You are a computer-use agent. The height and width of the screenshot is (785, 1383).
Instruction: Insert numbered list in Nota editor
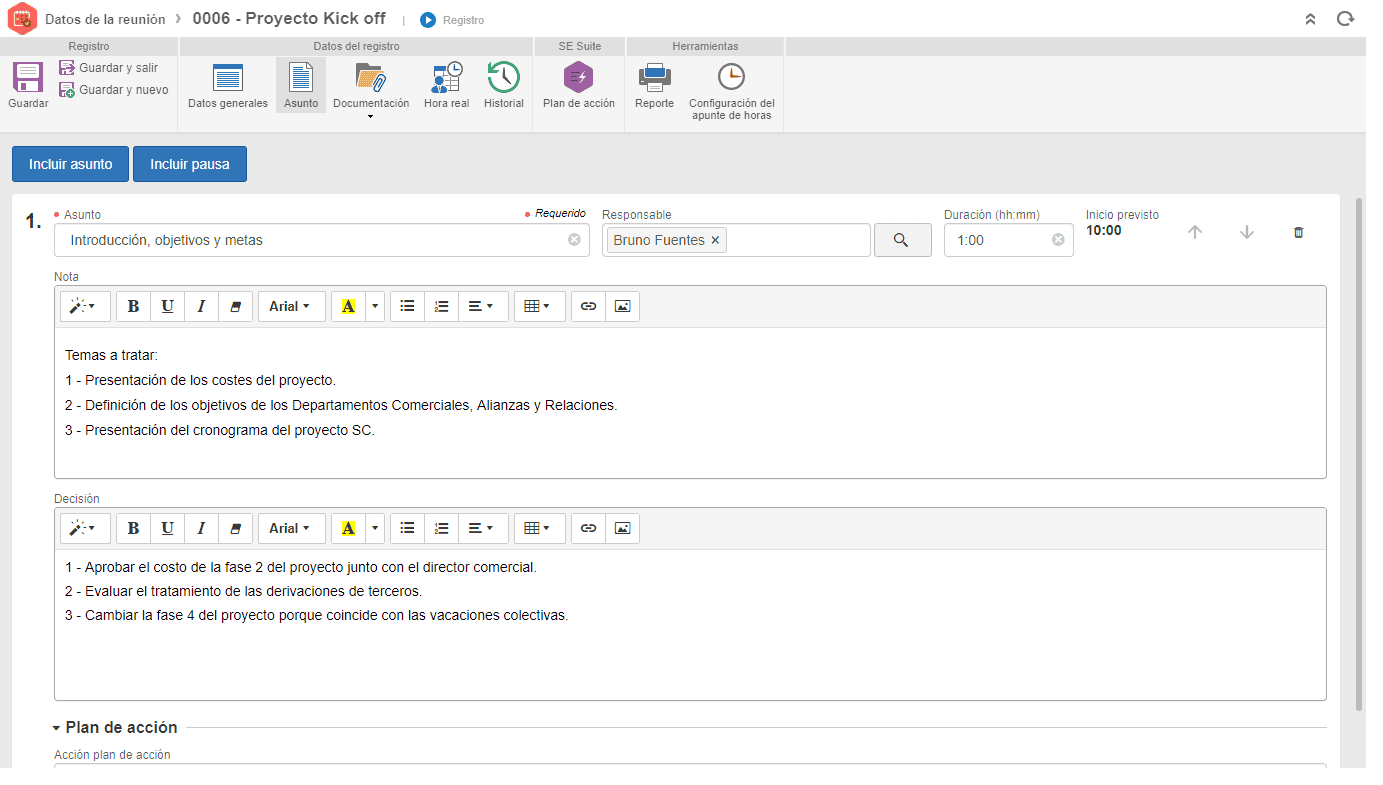[441, 306]
